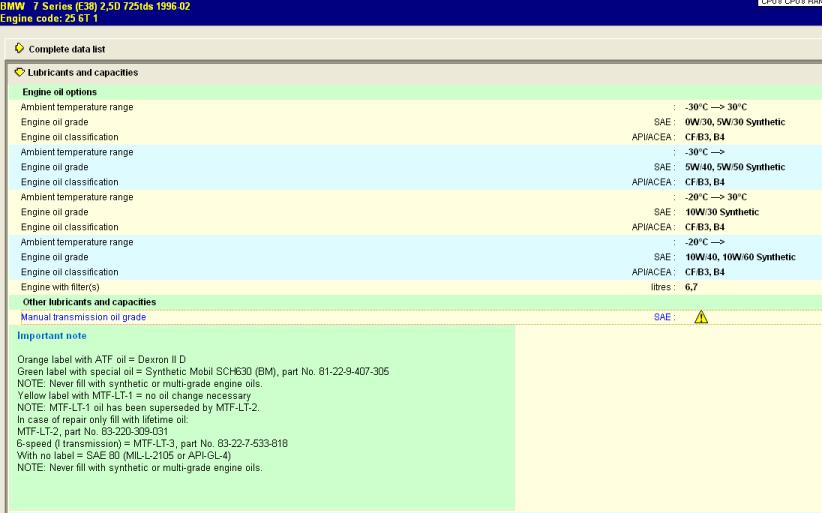Click the Complete data list pentagon icon
The image size is (822, 513).
pos(19,48)
